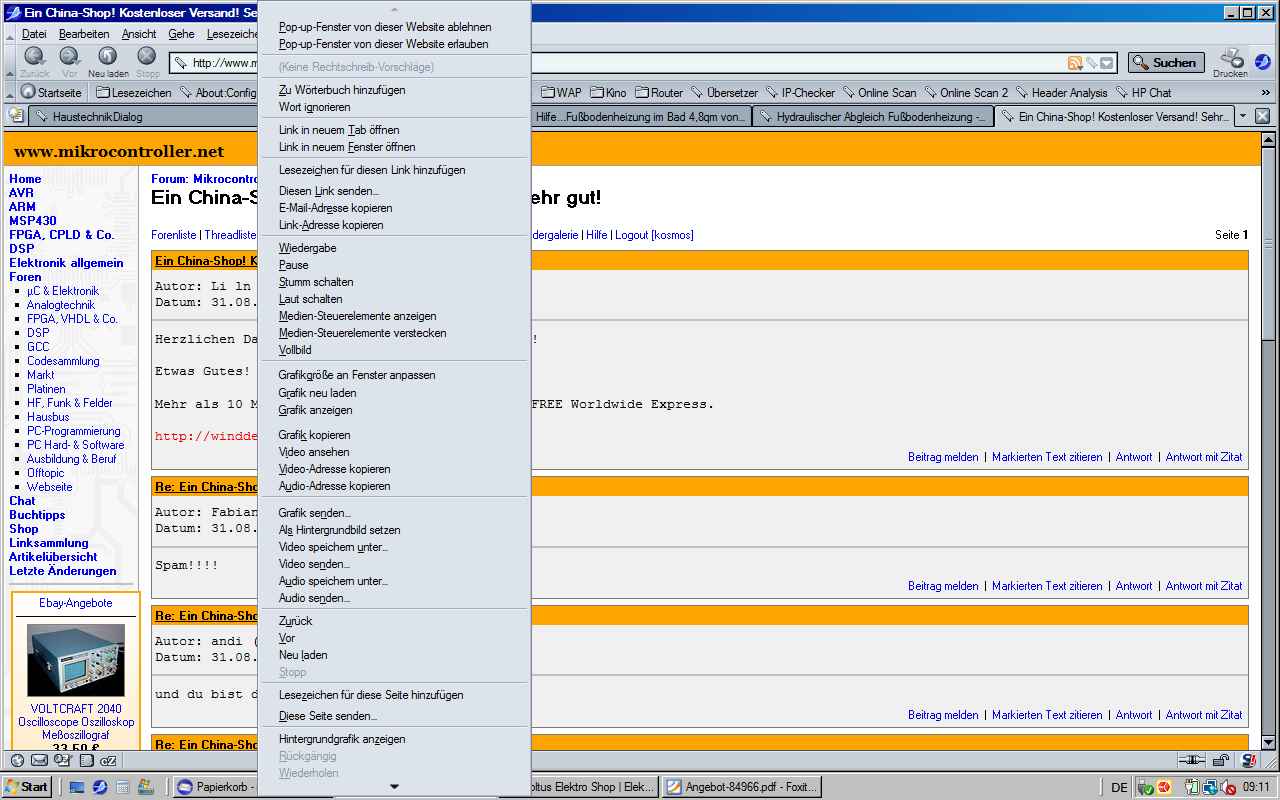Screen dimensions: 1280x800
Task: Select 'Pop-up-Fenster von dieser Website erlauben'
Action: point(394,44)
